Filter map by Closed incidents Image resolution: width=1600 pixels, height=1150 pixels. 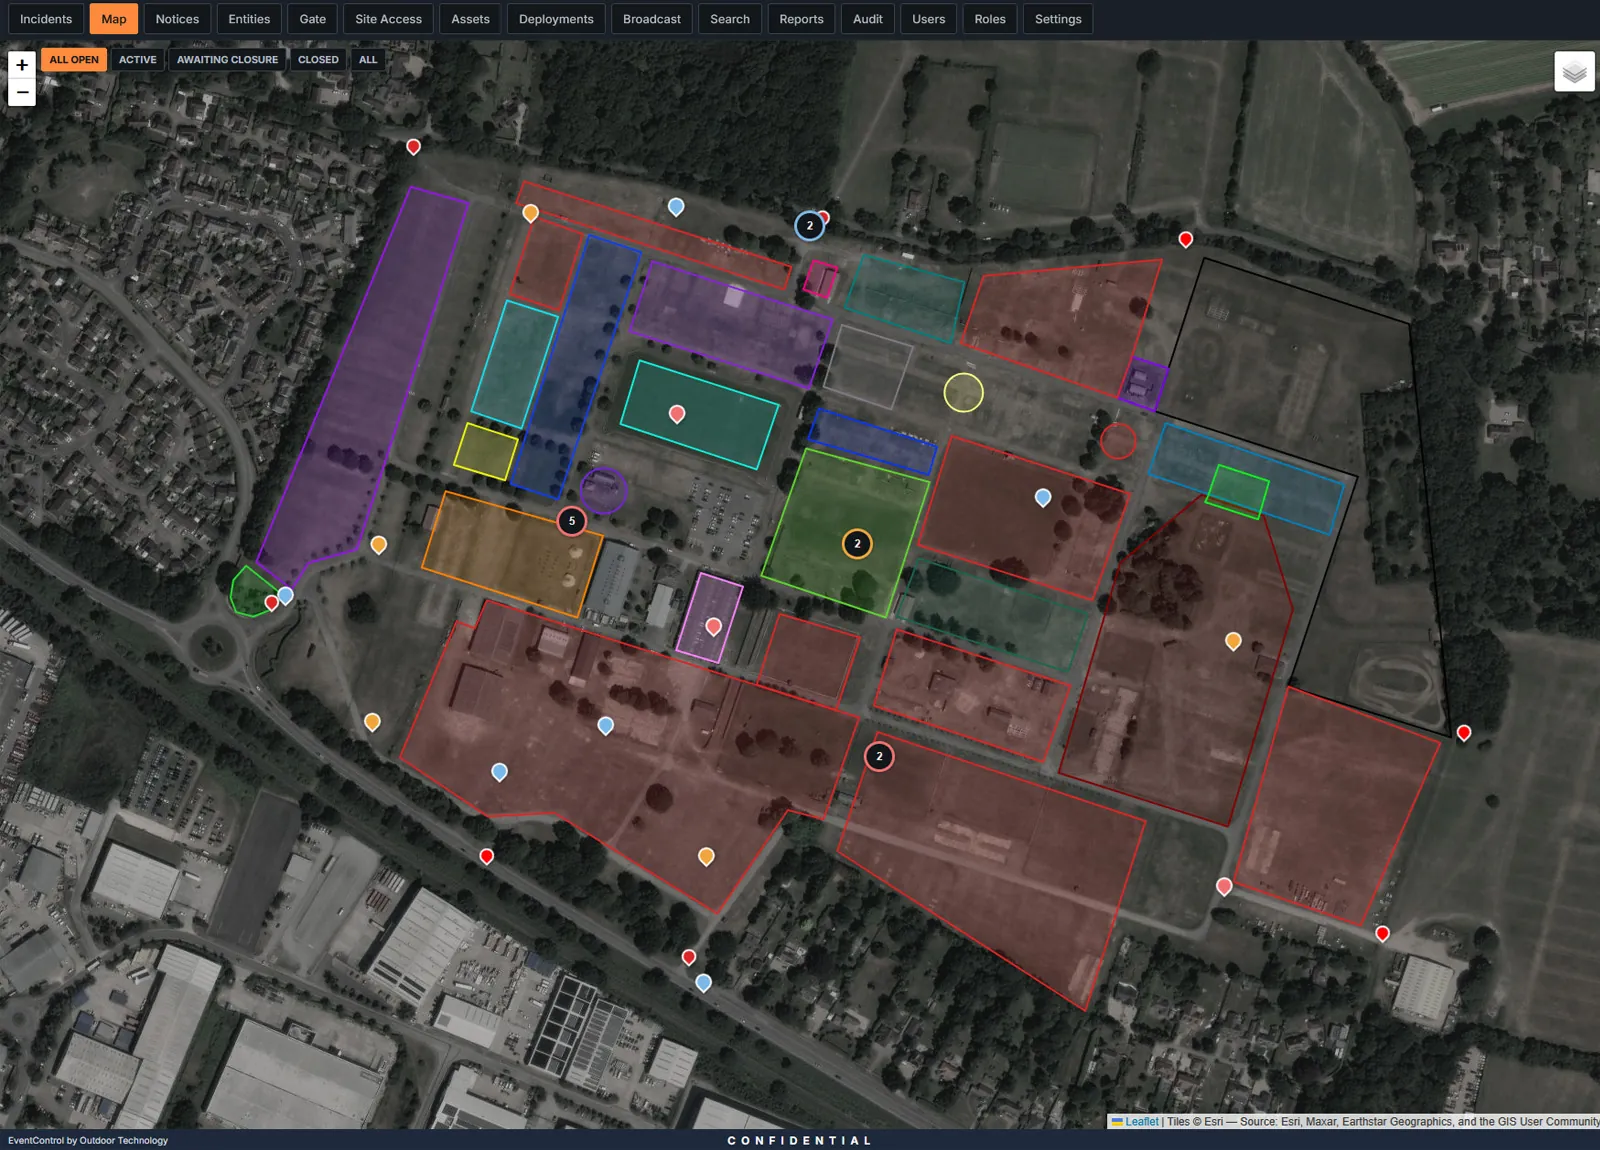318,60
